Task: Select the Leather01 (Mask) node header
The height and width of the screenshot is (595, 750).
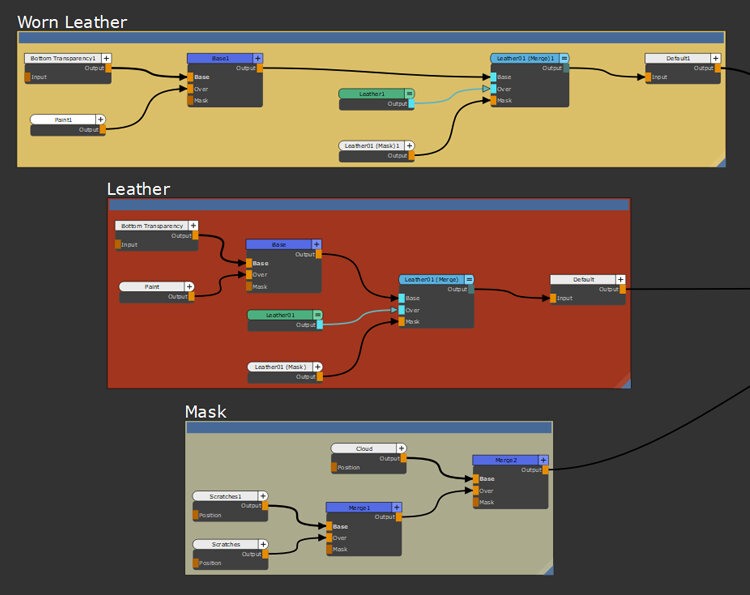Action: click(x=280, y=367)
